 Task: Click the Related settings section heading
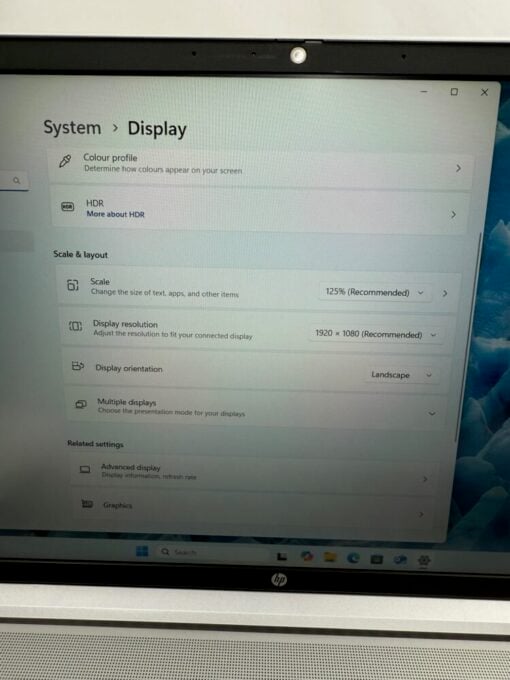pos(95,444)
